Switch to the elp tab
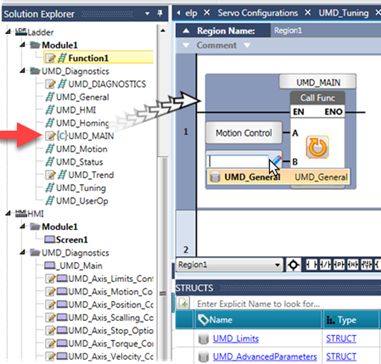 (191, 13)
